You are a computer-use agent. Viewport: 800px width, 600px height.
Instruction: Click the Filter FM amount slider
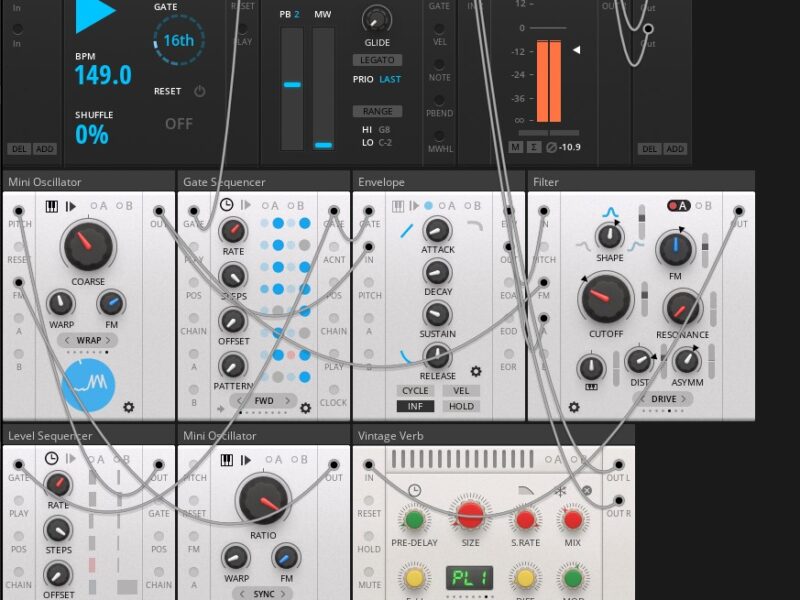pos(705,250)
